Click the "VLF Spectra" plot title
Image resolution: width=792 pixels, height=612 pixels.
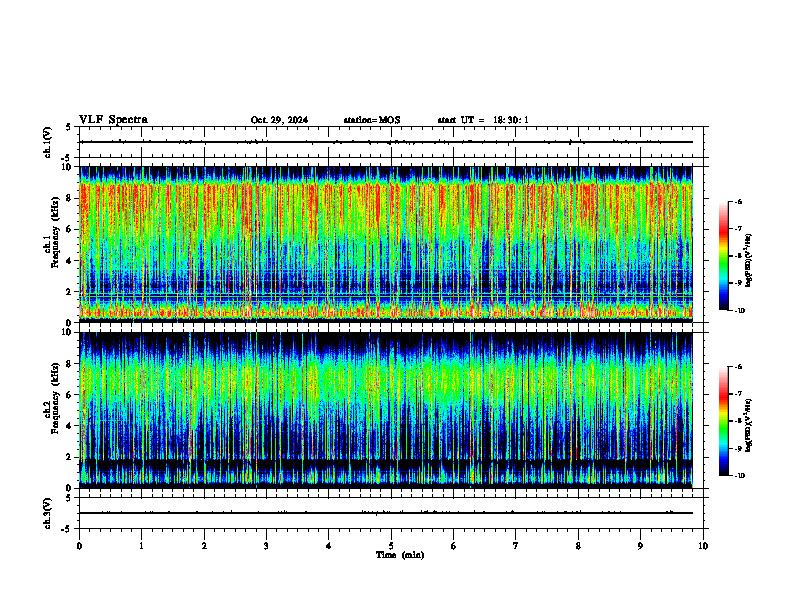coord(113,120)
